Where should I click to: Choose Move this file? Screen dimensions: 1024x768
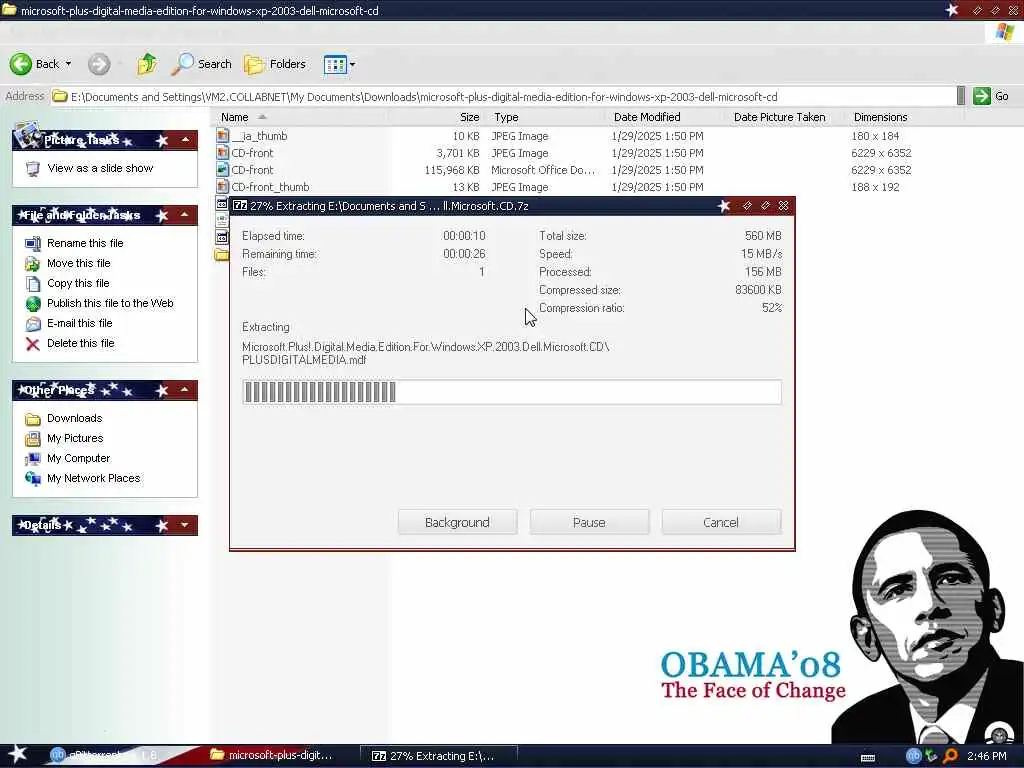coord(78,263)
